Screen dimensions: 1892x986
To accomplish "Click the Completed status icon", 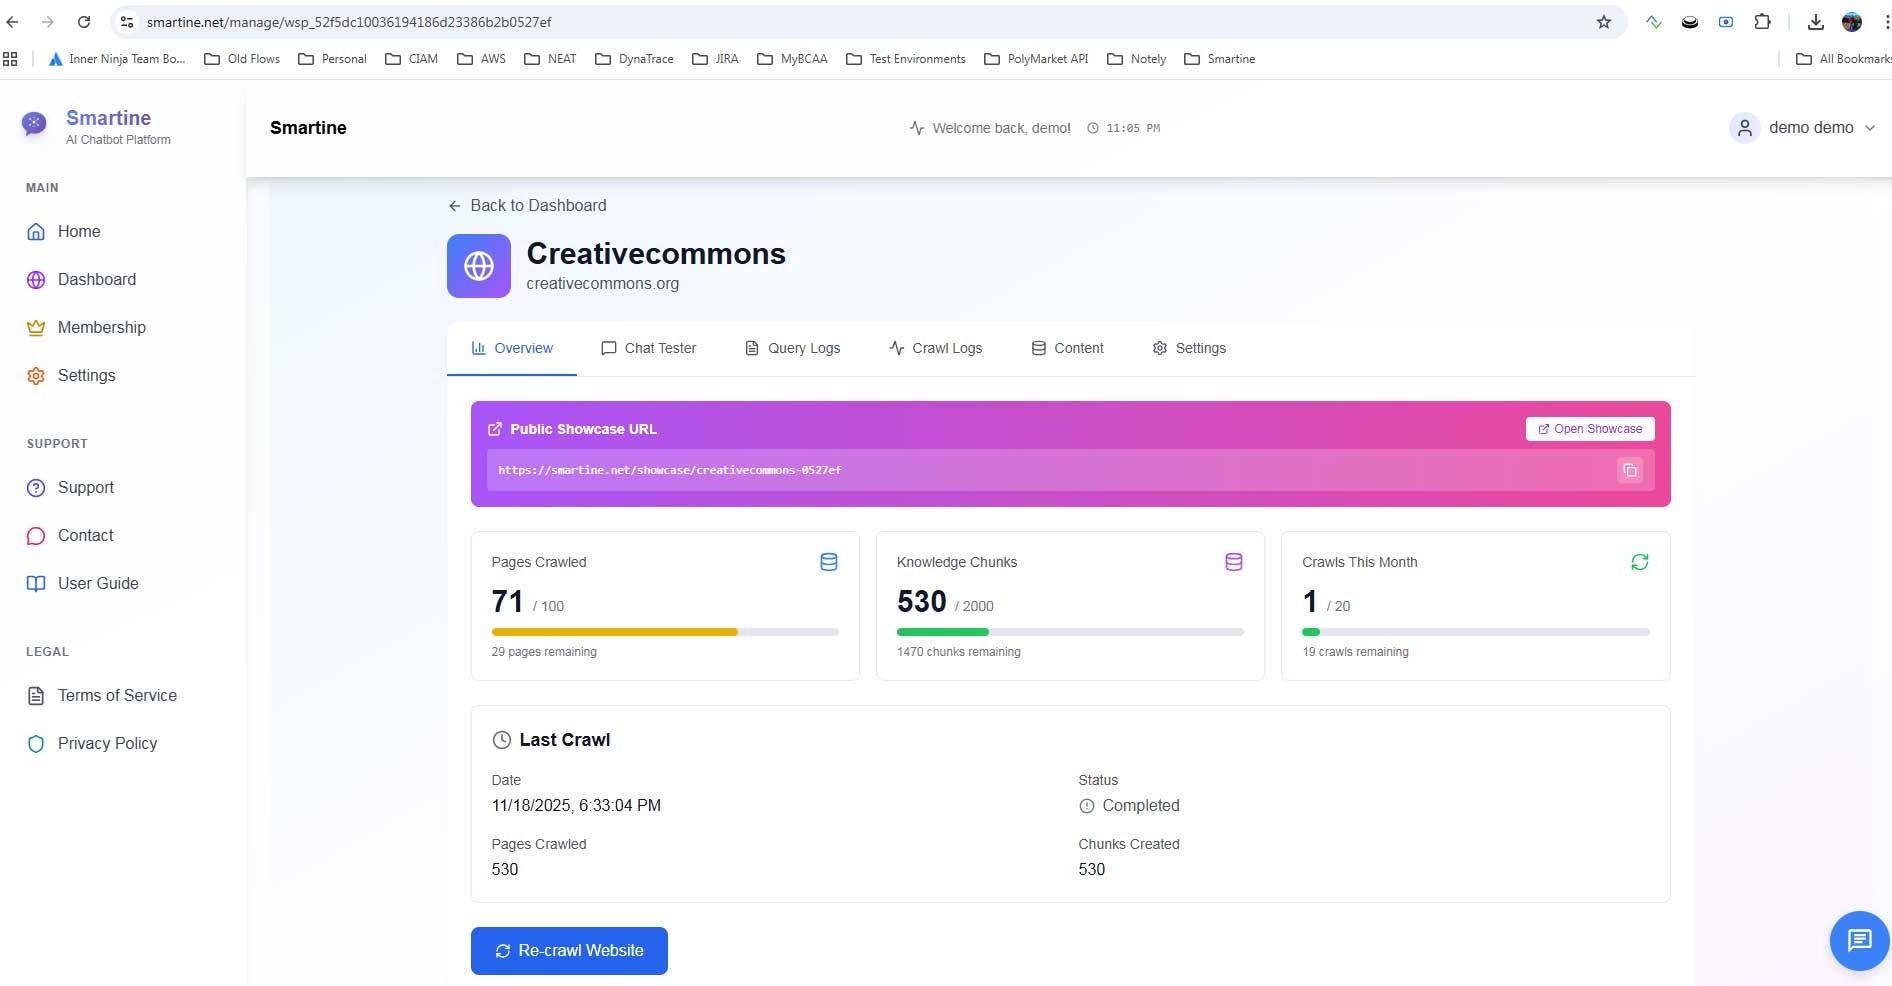I will pos(1087,806).
